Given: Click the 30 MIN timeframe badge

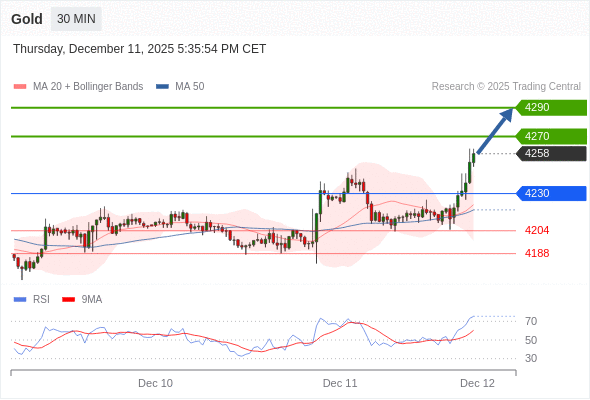Looking at the screenshot, I should pyautogui.click(x=76, y=19).
